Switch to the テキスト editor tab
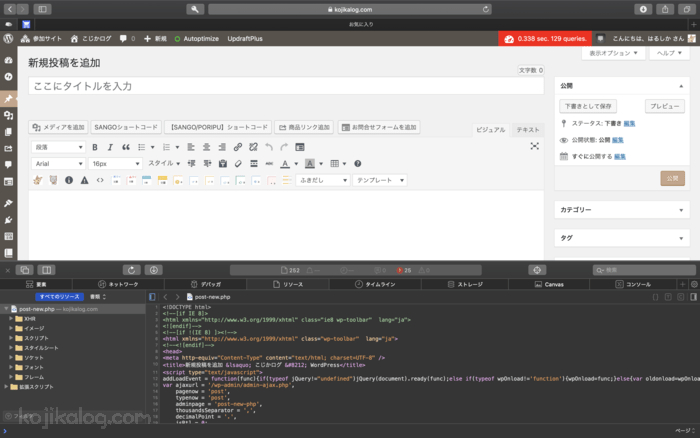Image resolution: width=700 pixels, height=438 pixels. pos(528,129)
